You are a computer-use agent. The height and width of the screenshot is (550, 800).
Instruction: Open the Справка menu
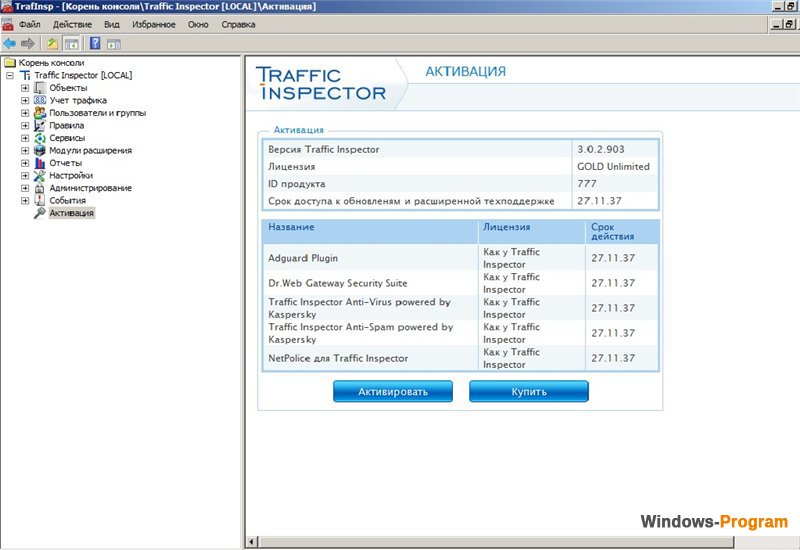(x=238, y=24)
